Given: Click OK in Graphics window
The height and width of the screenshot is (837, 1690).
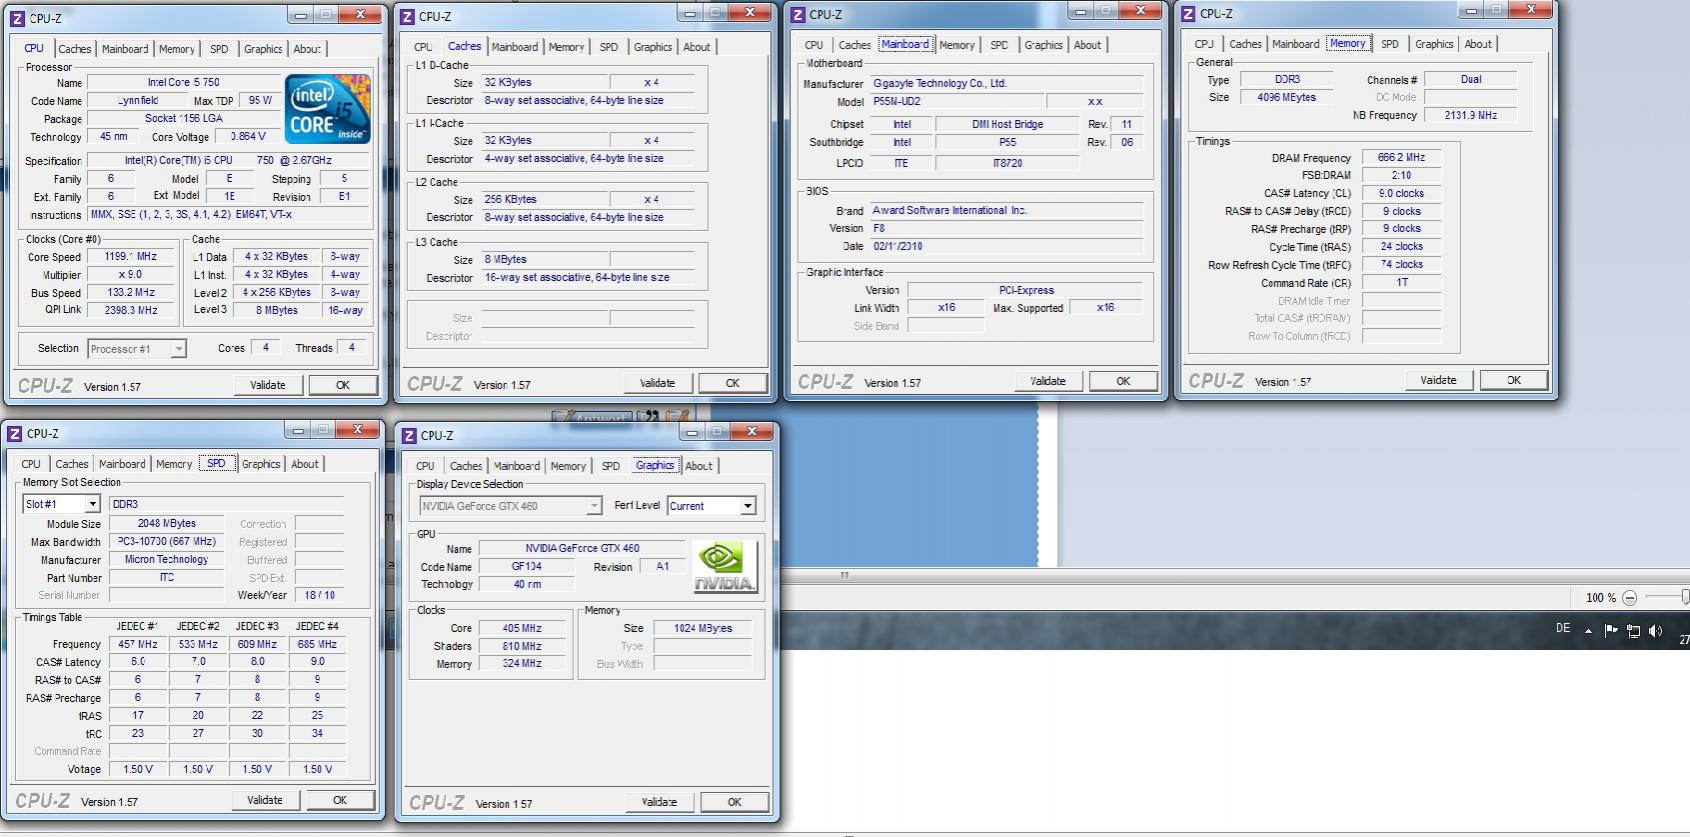Looking at the screenshot, I should [x=734, y=802].
